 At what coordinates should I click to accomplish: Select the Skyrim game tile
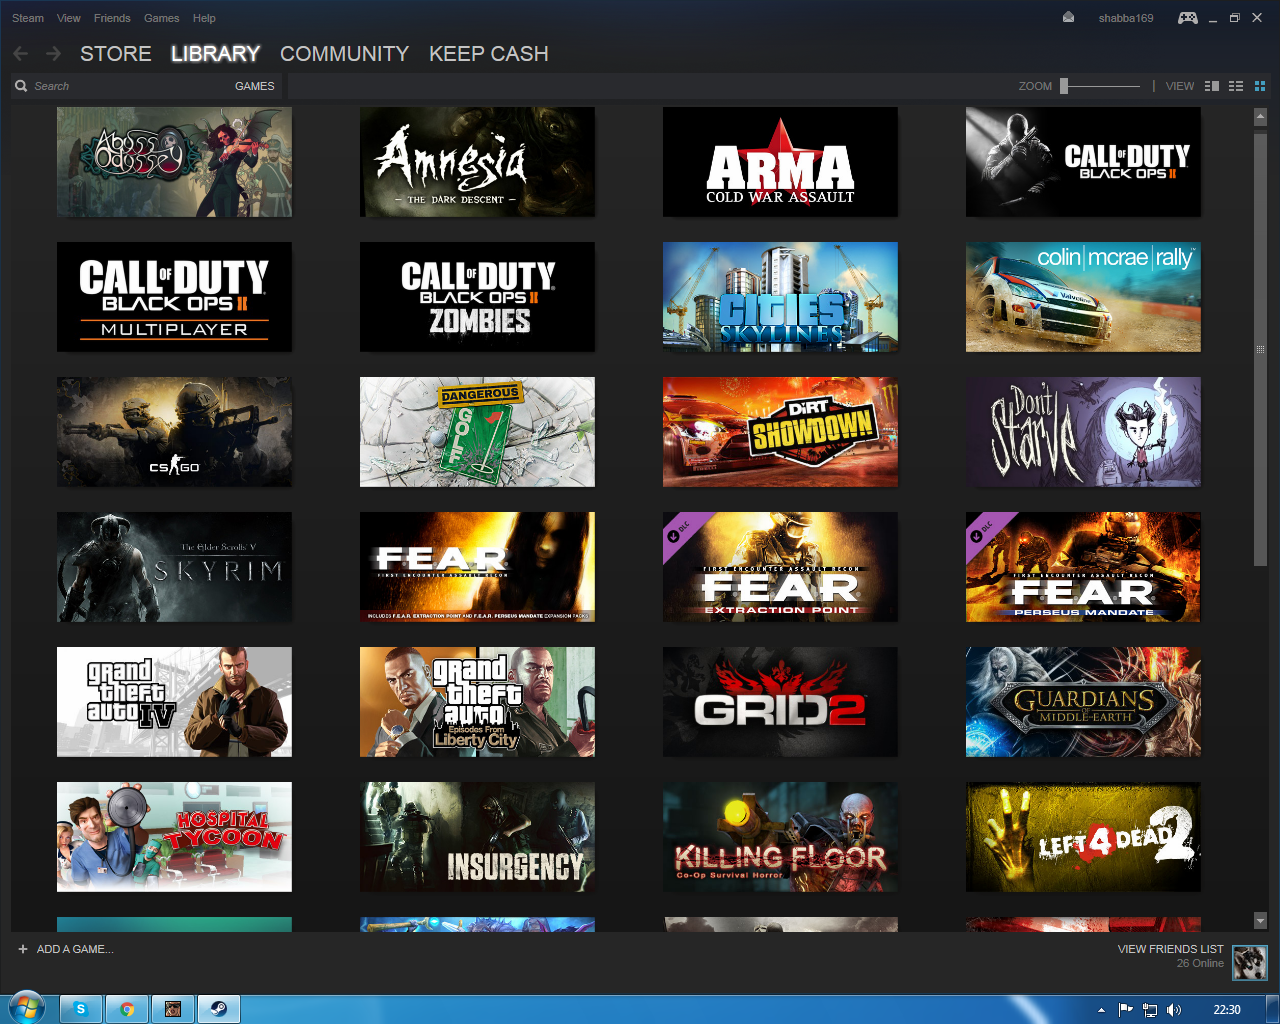coord(174,567)
